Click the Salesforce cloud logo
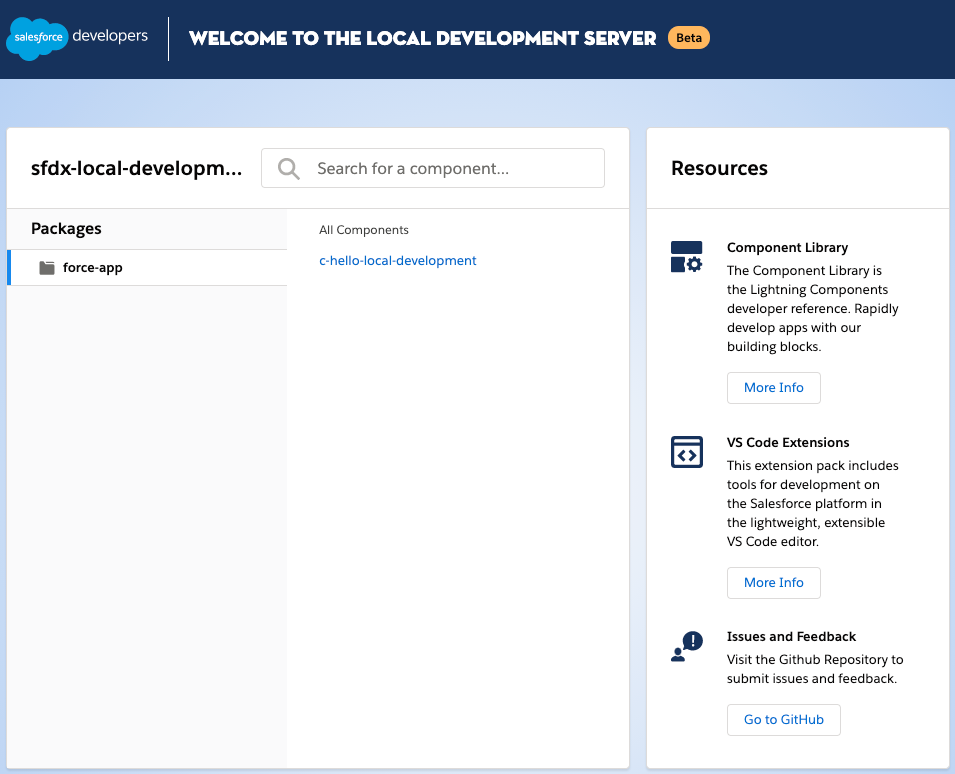 [38, 38]
